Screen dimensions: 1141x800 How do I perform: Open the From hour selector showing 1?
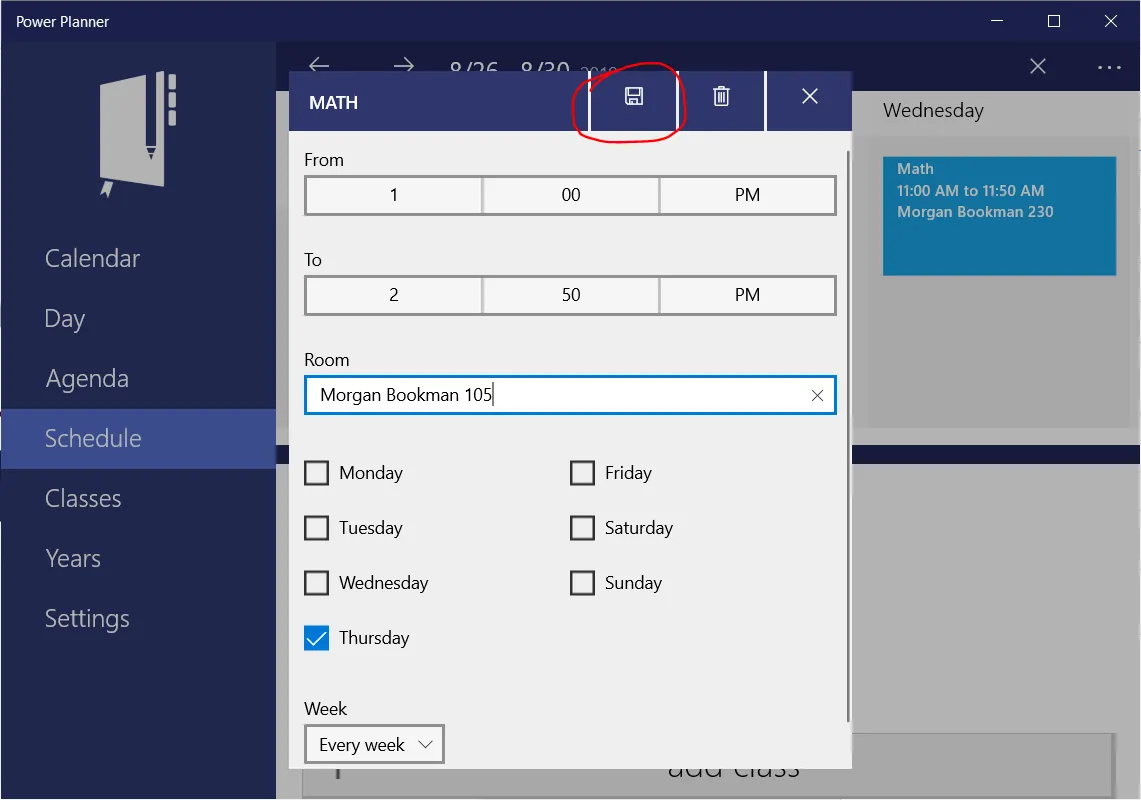(x=394, y=195)
